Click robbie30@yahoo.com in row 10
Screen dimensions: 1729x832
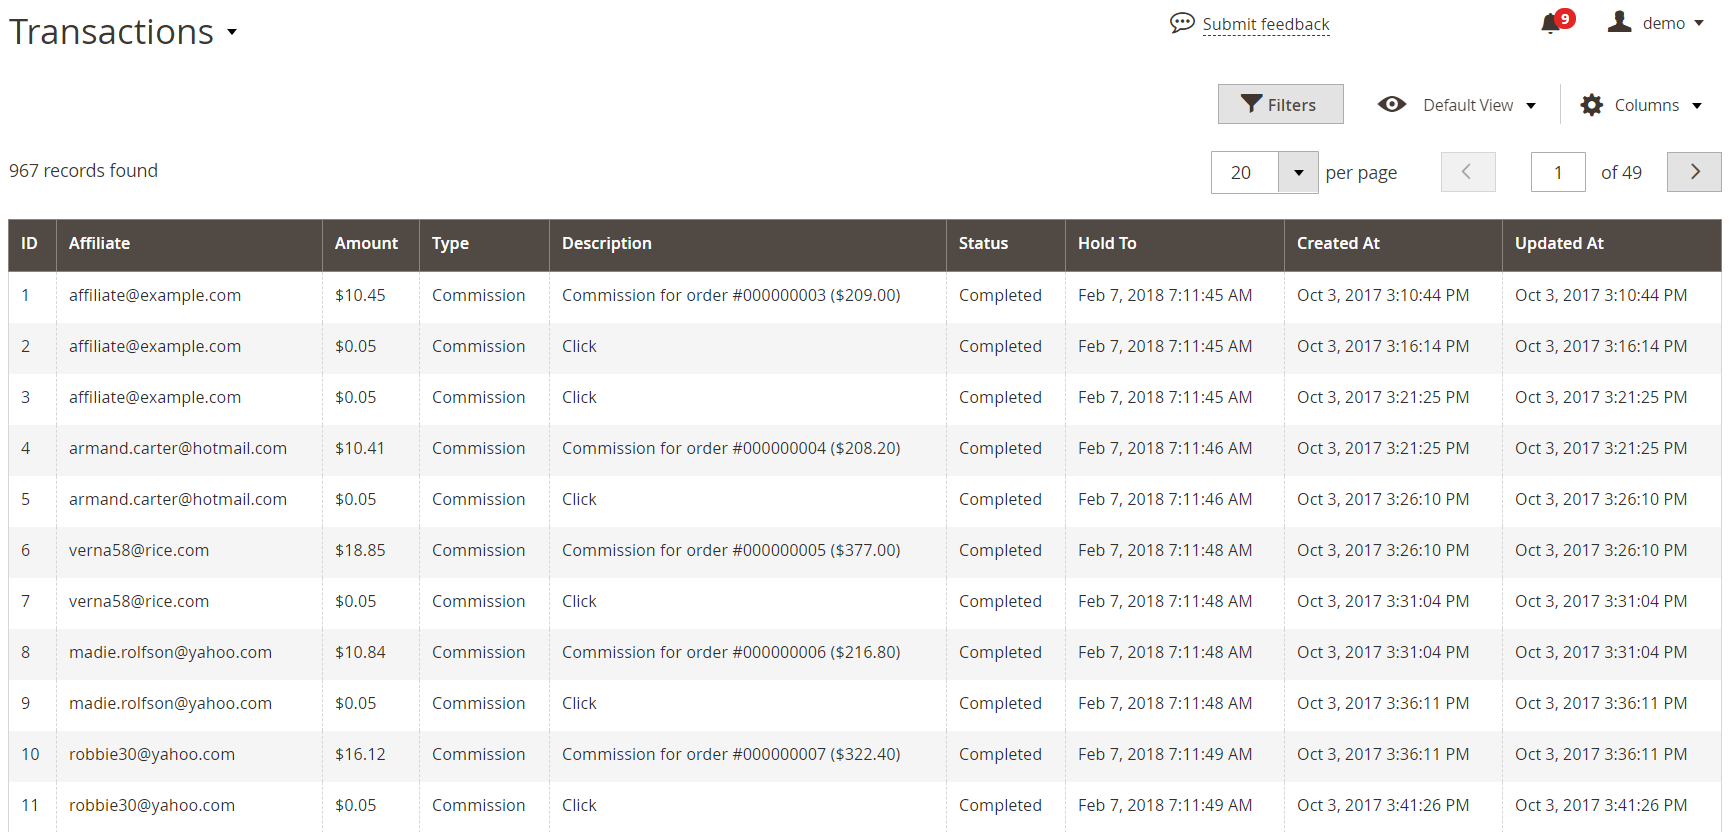(152, 754)
